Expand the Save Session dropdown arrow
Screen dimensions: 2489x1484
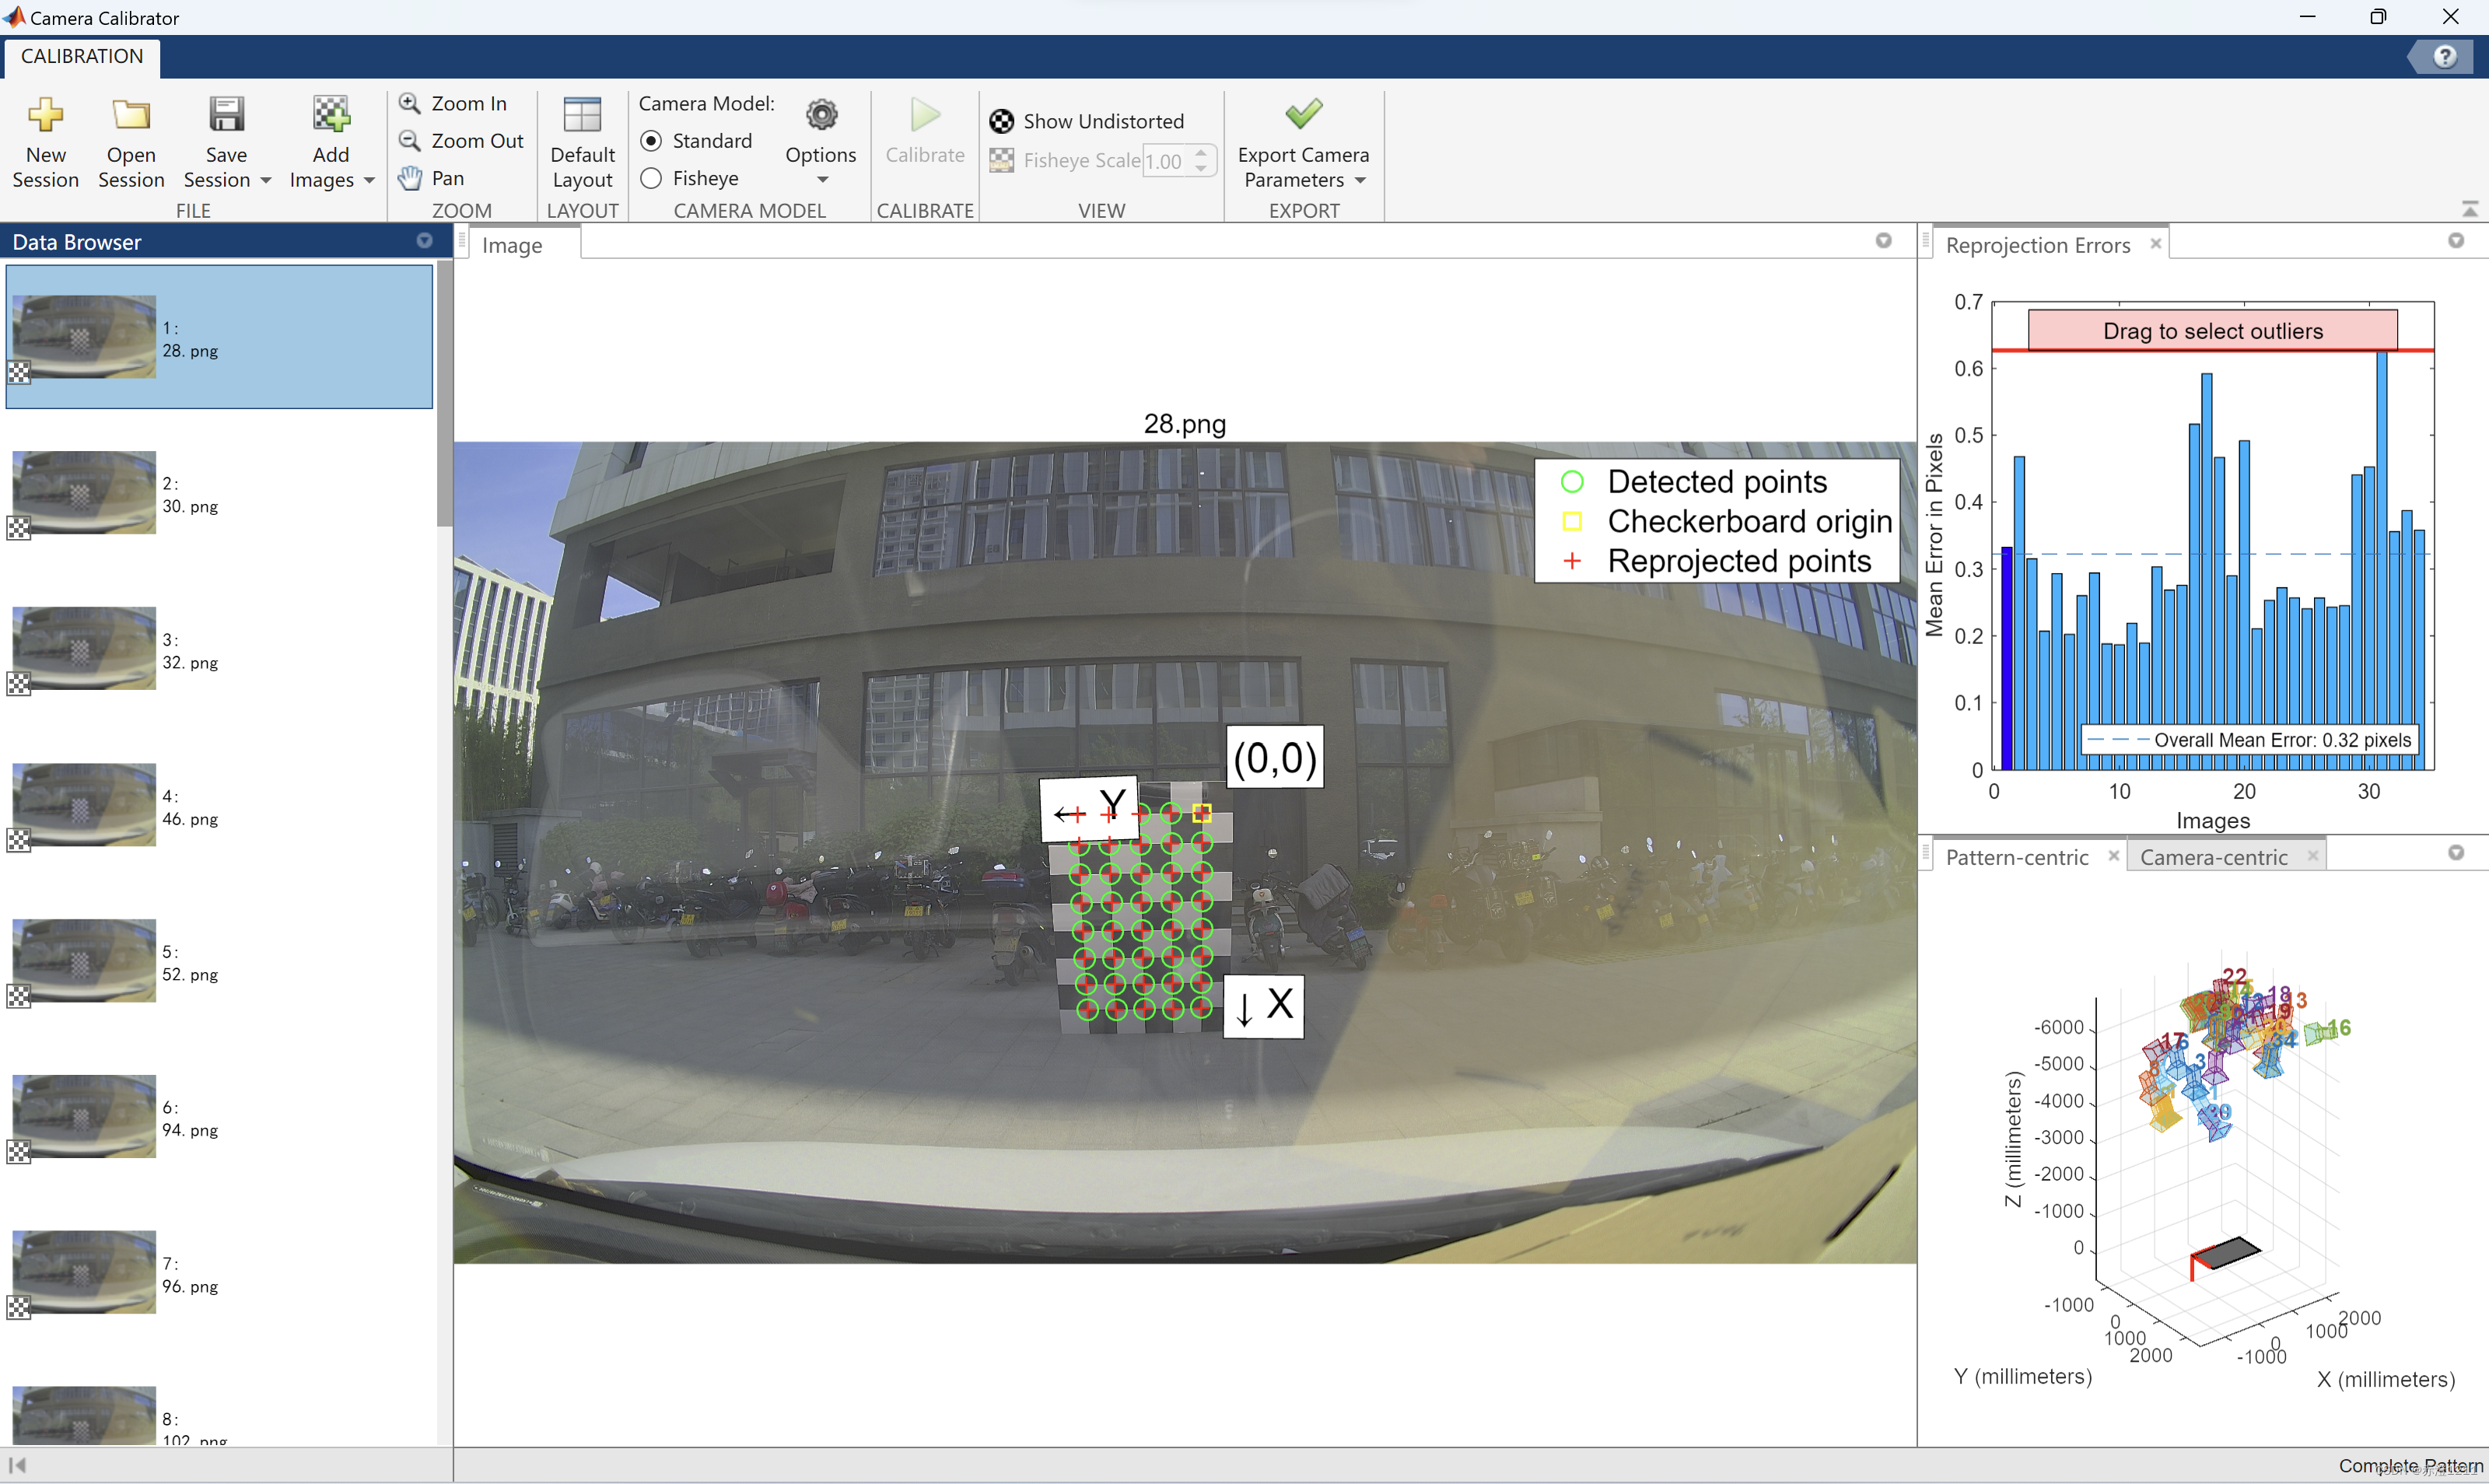(266, 180)
